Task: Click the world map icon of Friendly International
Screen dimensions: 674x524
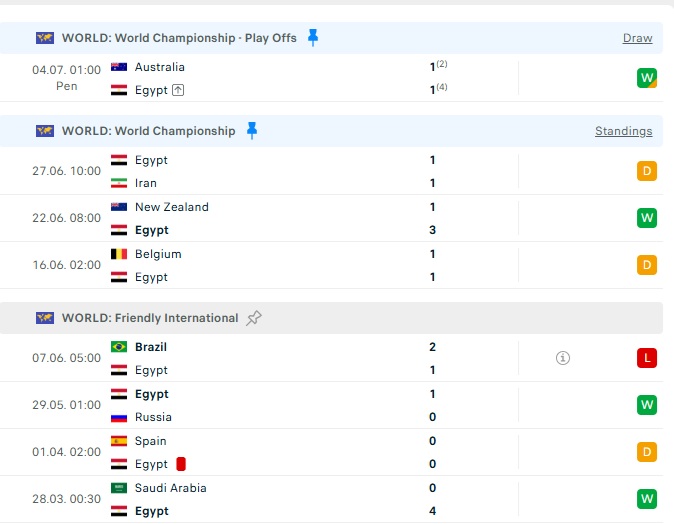Action: 45,318
